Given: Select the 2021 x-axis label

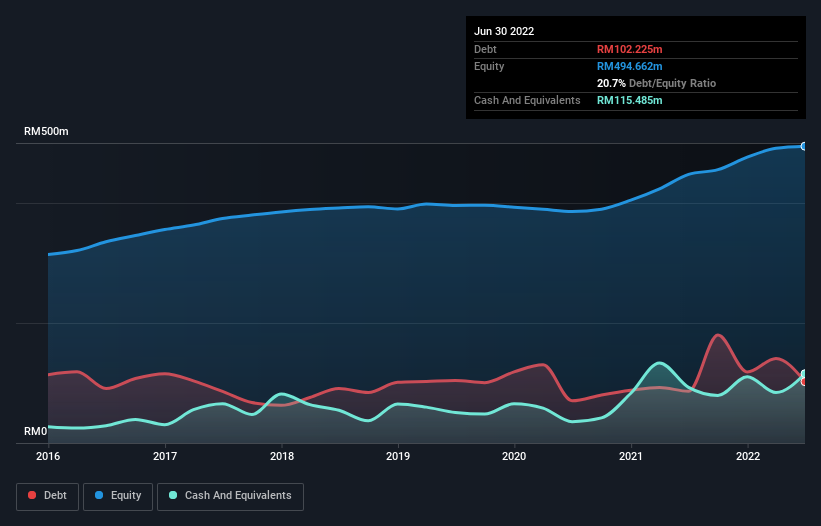Looking at the screenshot, I should 631,456.
